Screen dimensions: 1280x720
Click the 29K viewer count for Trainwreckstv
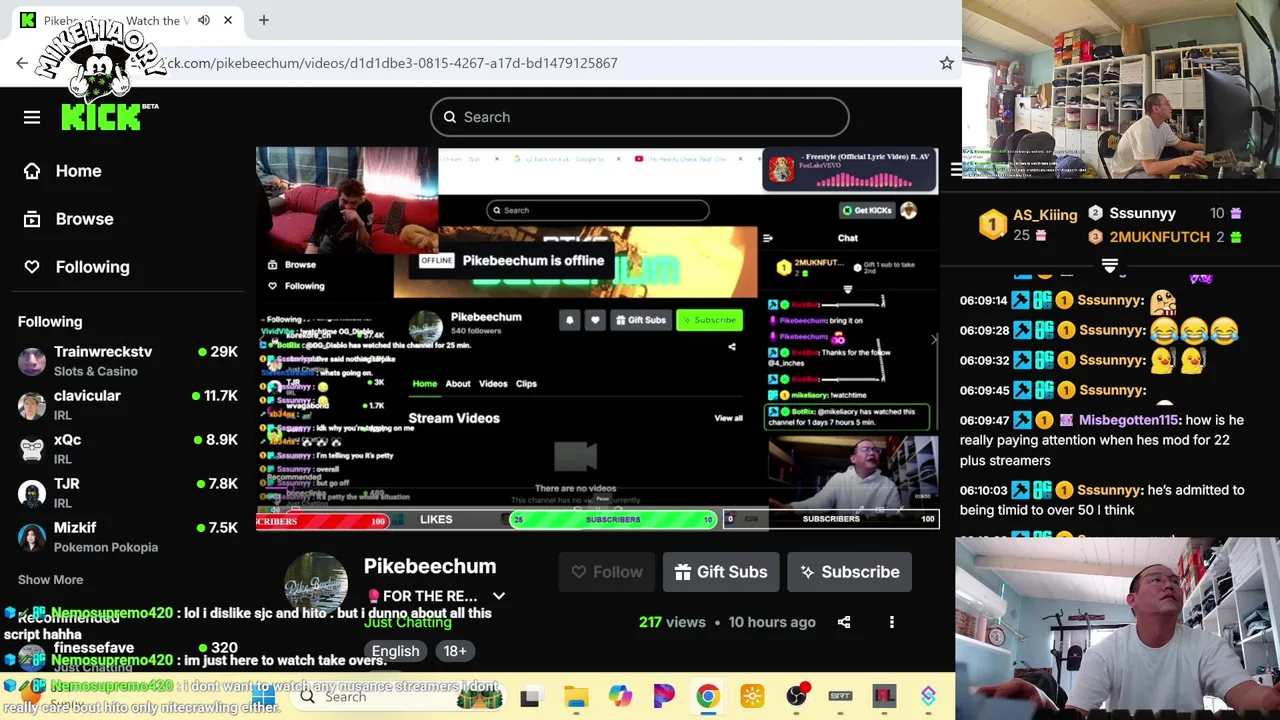click(x=217, y=352)
